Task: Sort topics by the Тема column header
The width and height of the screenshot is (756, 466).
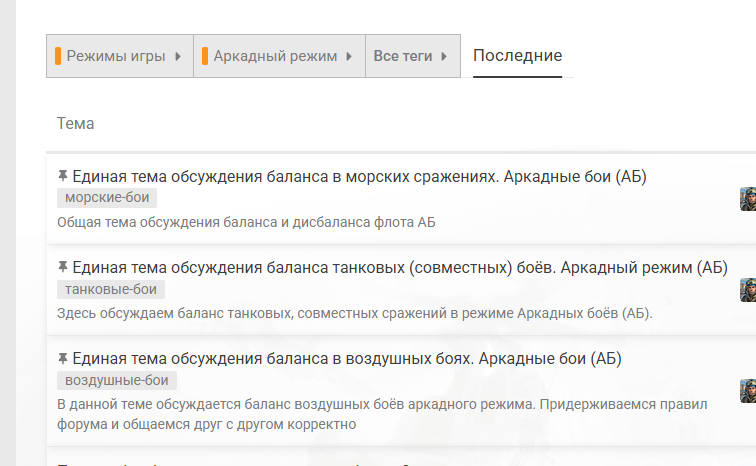Action: tap(76, 123)
